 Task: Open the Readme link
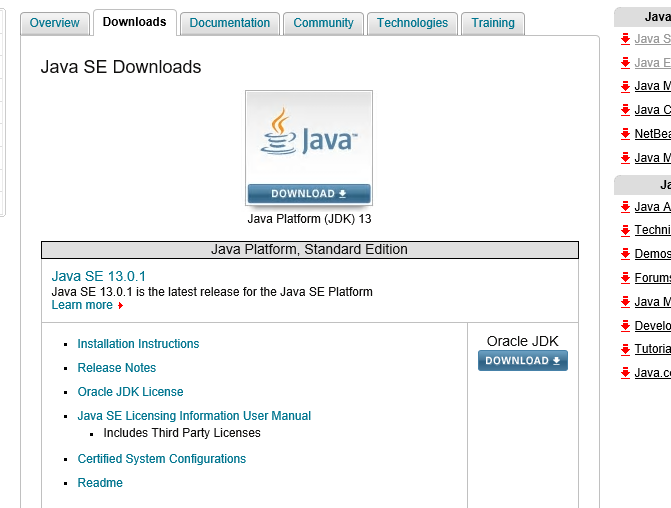point(100,483)
